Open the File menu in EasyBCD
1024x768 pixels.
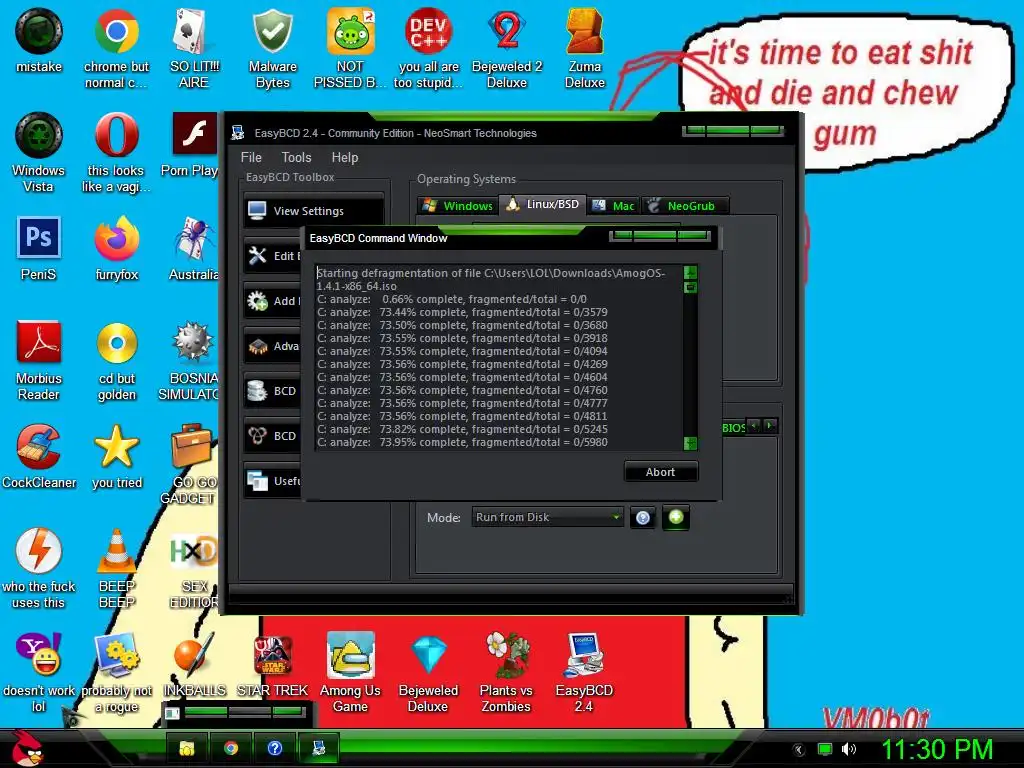coord(251,157)
